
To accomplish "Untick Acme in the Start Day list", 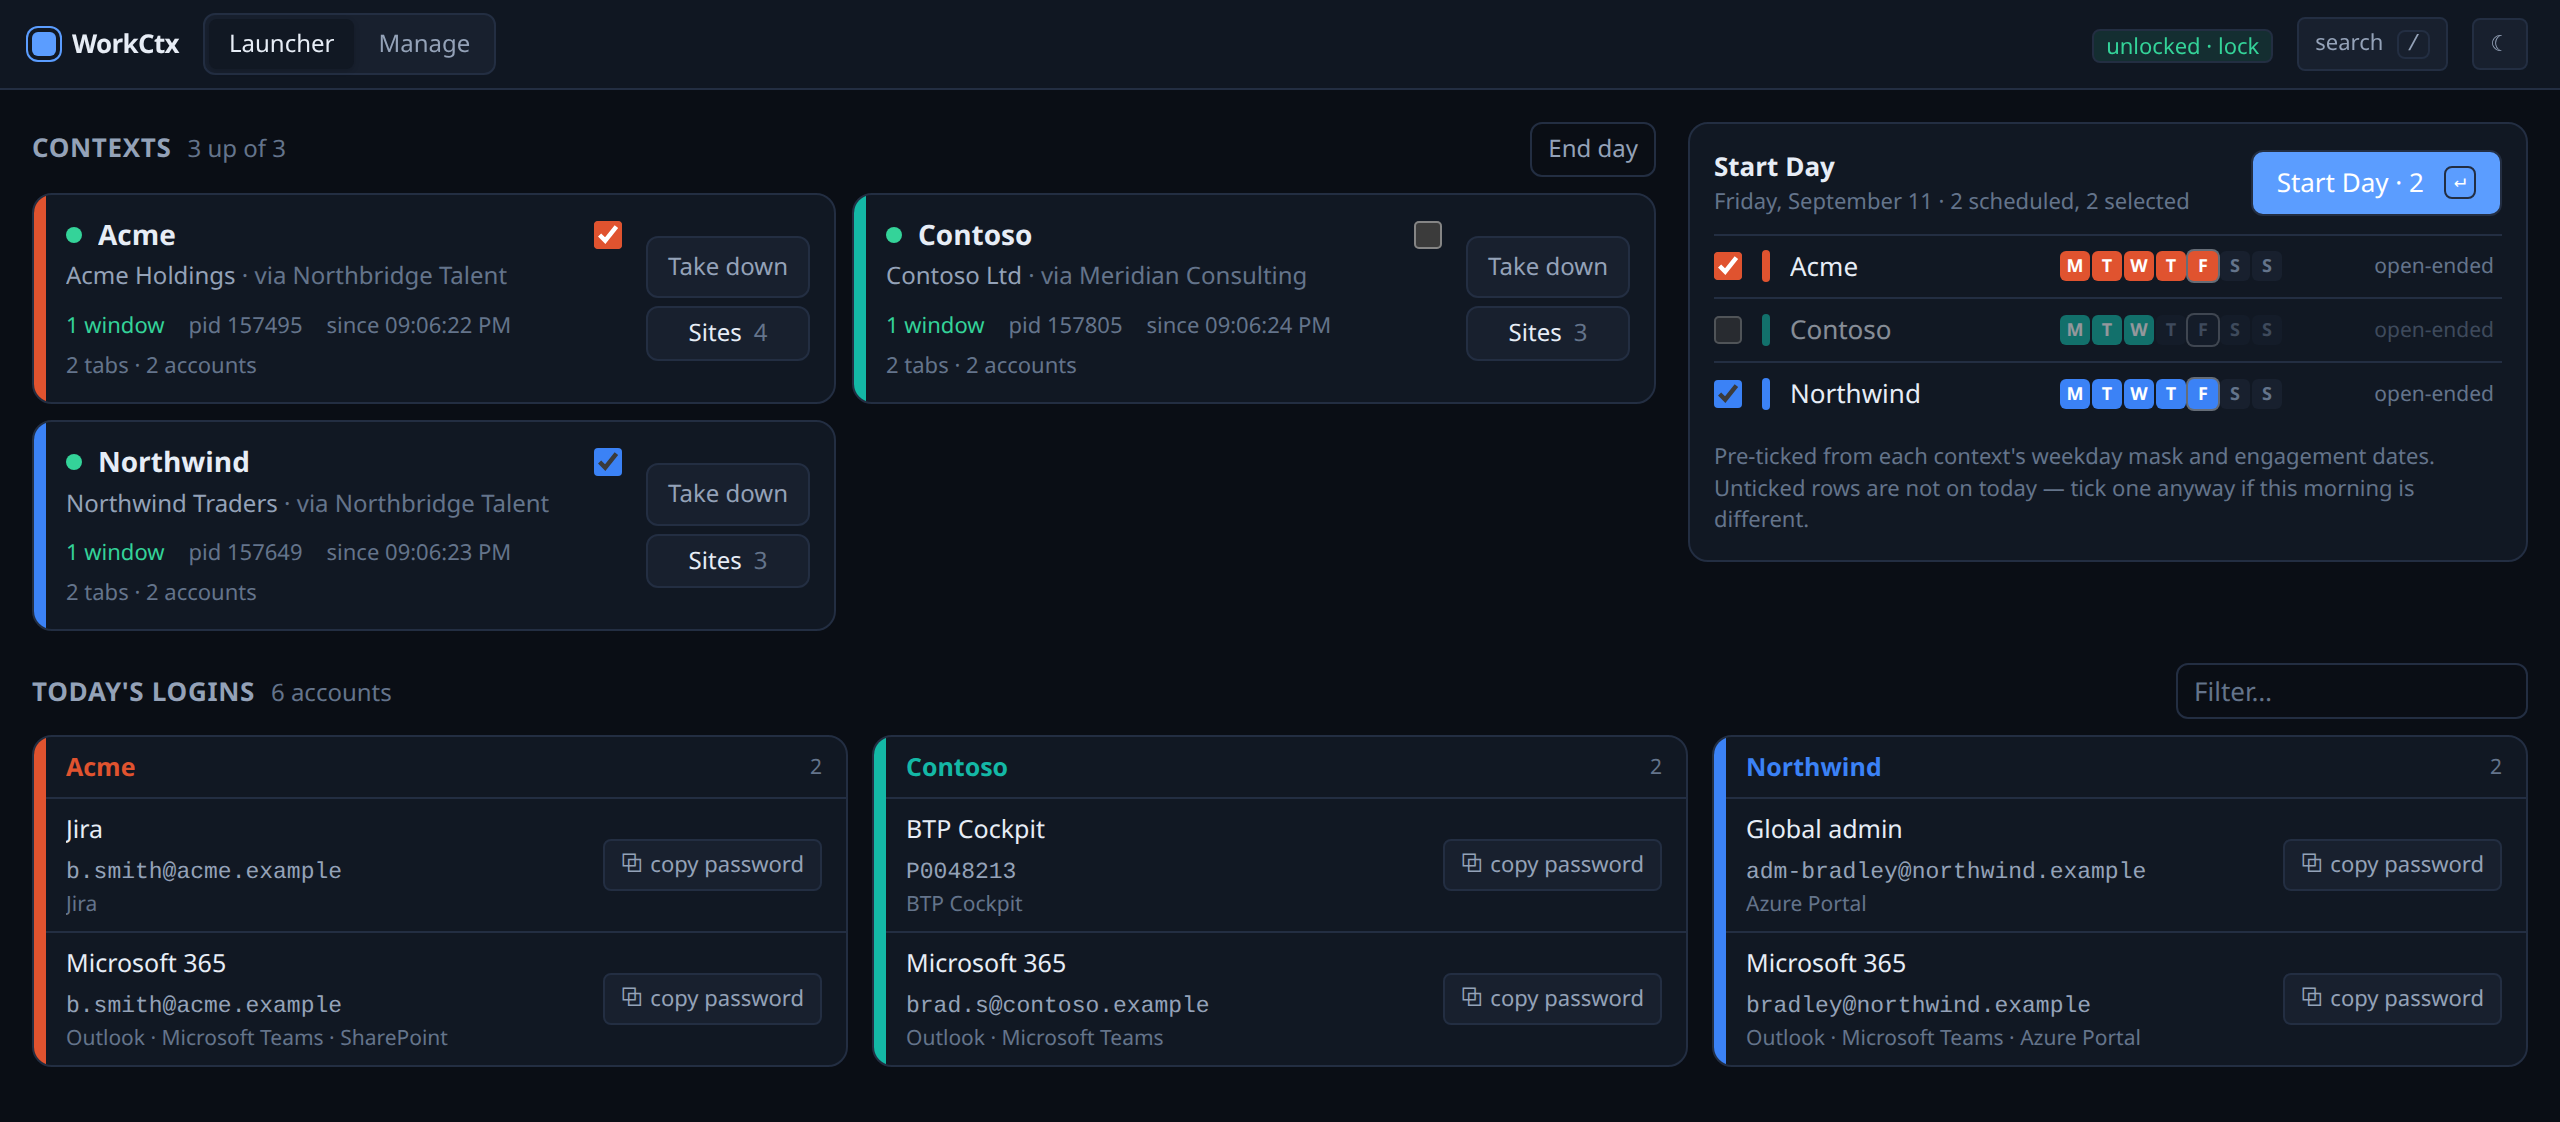I will coord(1727,266).
